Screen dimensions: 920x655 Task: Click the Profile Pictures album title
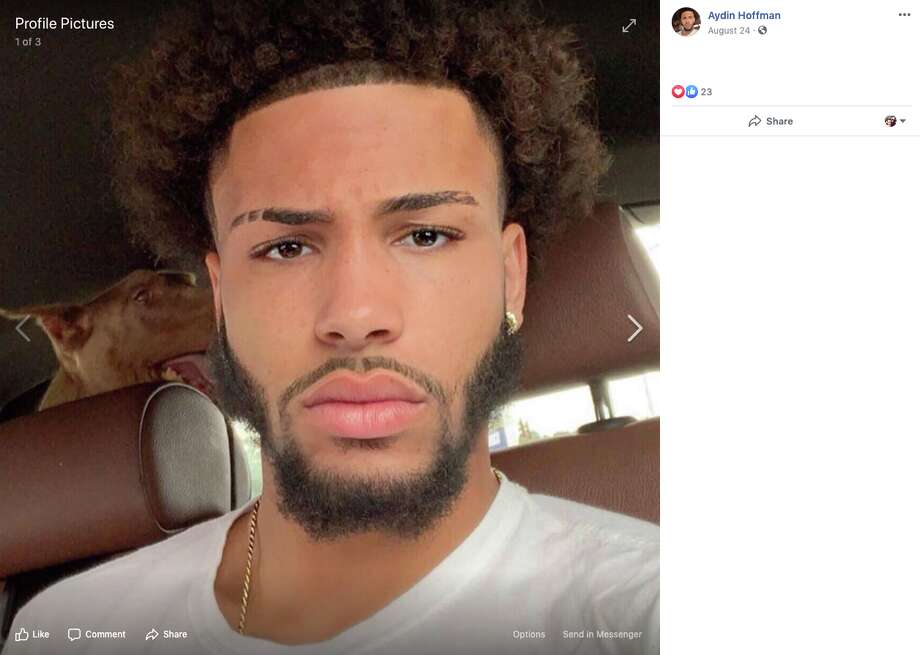pyautogui.click(x=65, y=23)
